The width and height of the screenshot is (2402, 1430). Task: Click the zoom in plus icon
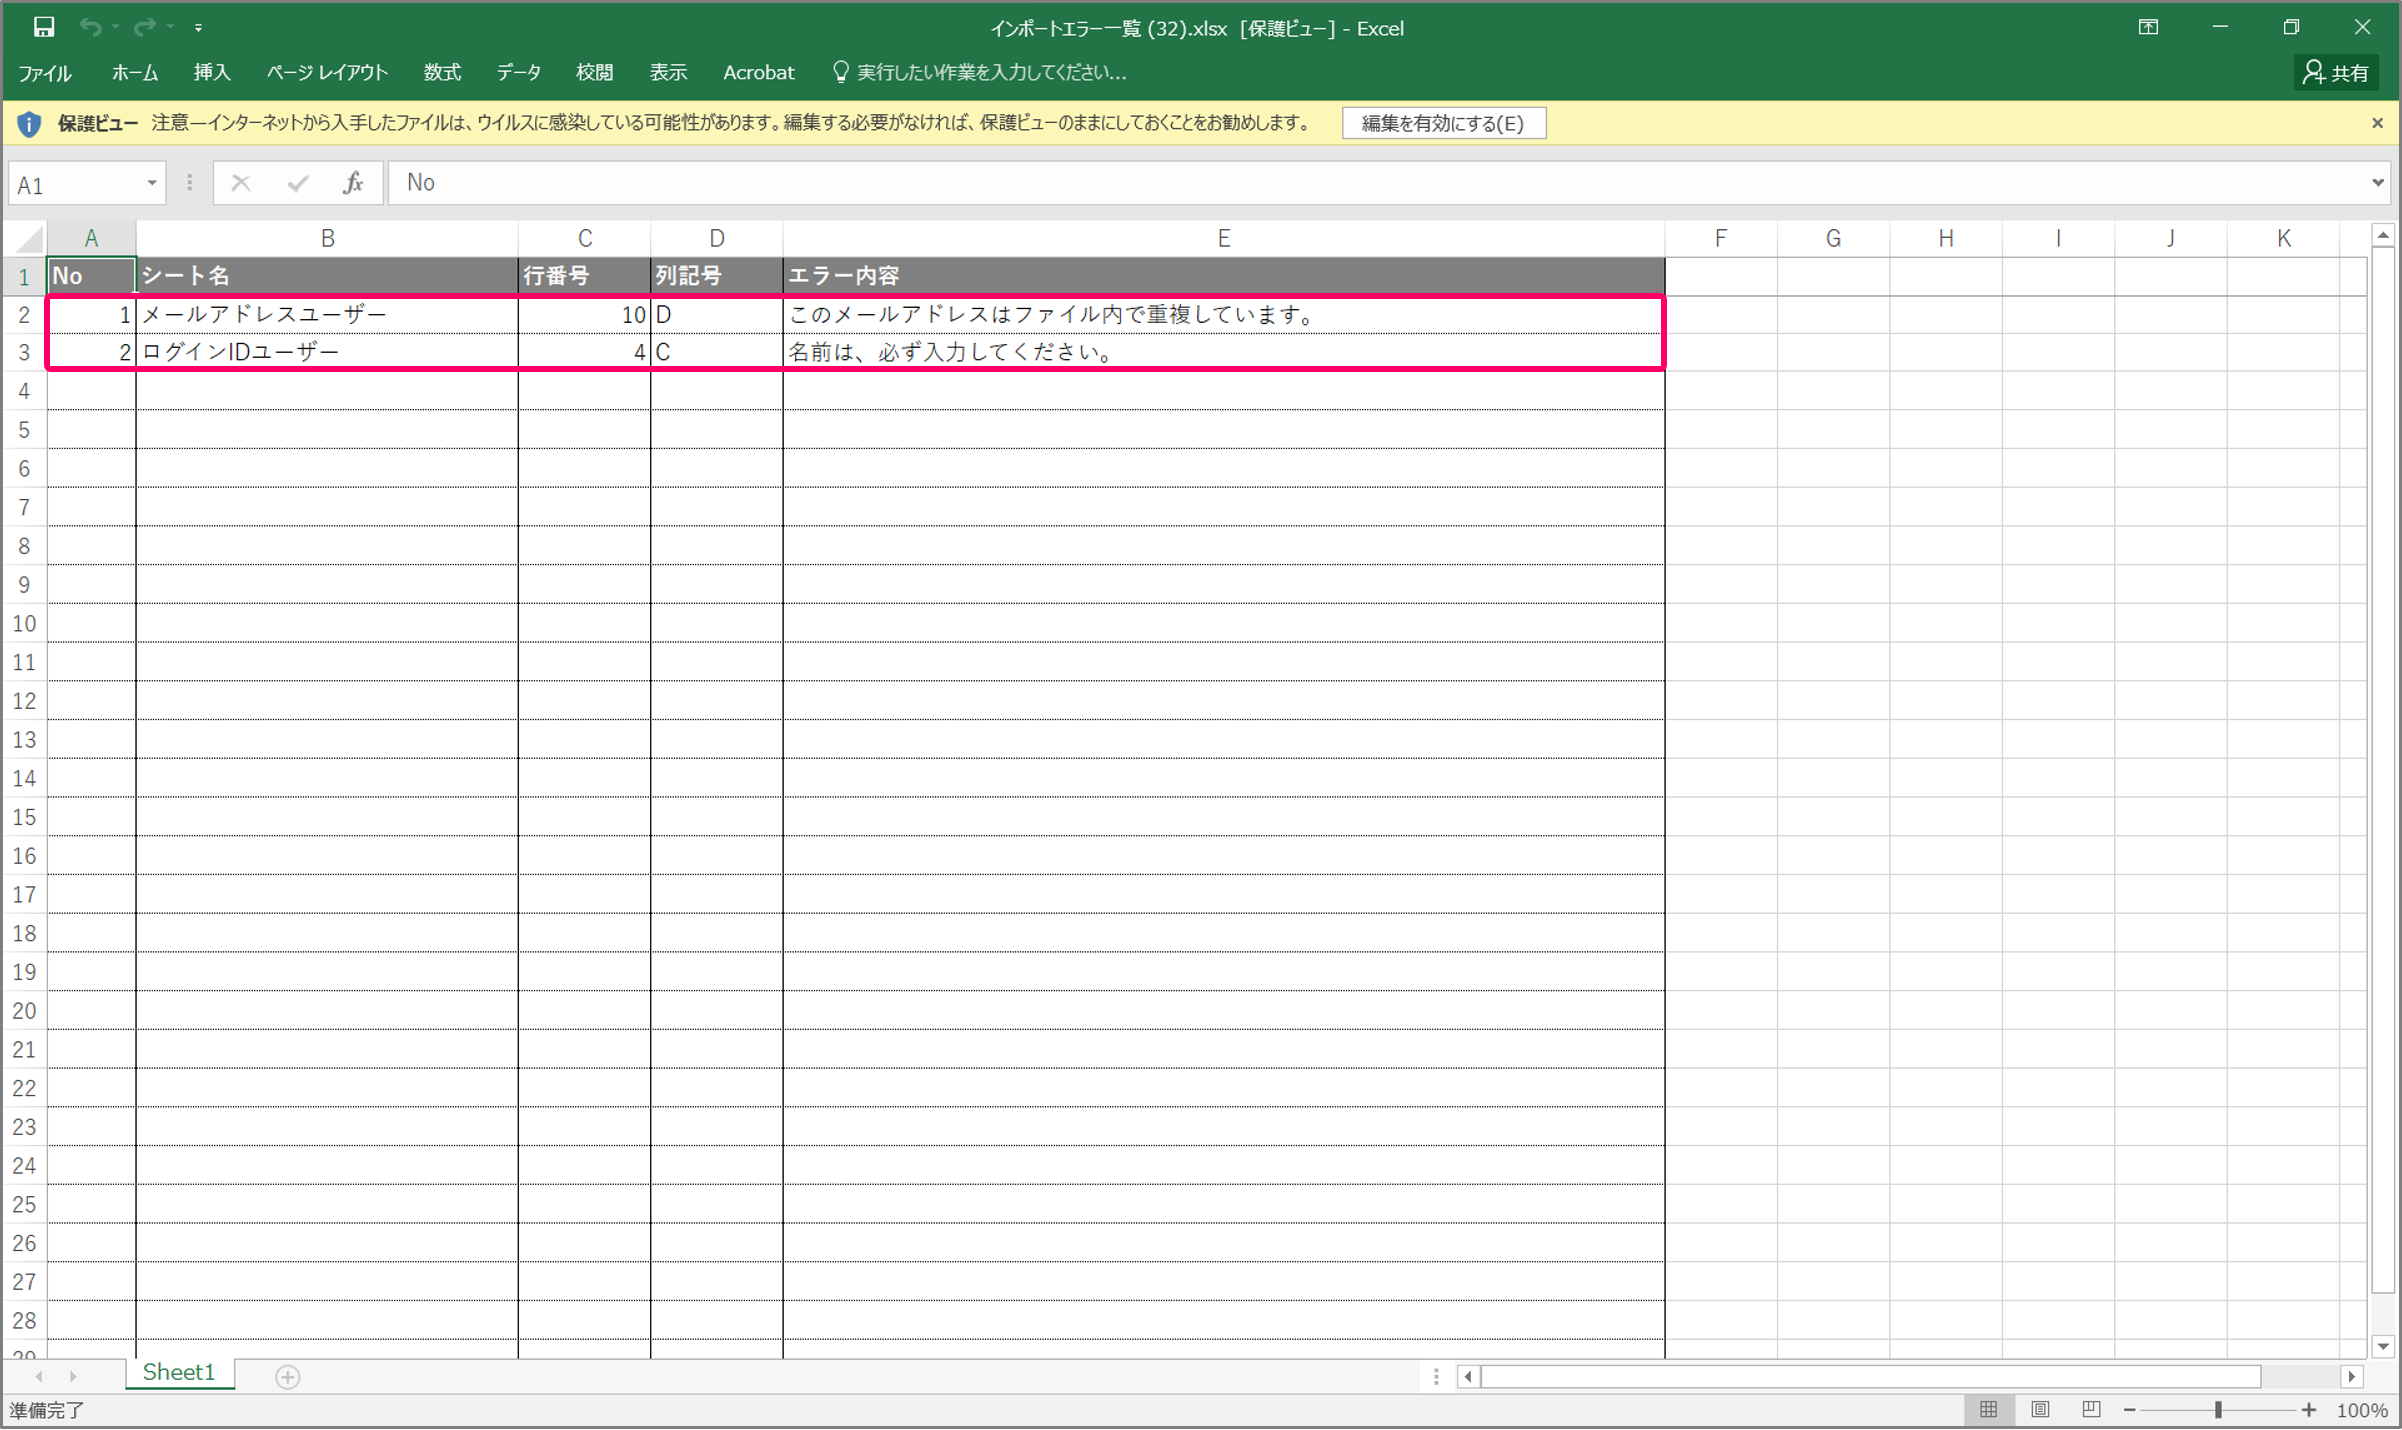click(x=2308, y=1410)
